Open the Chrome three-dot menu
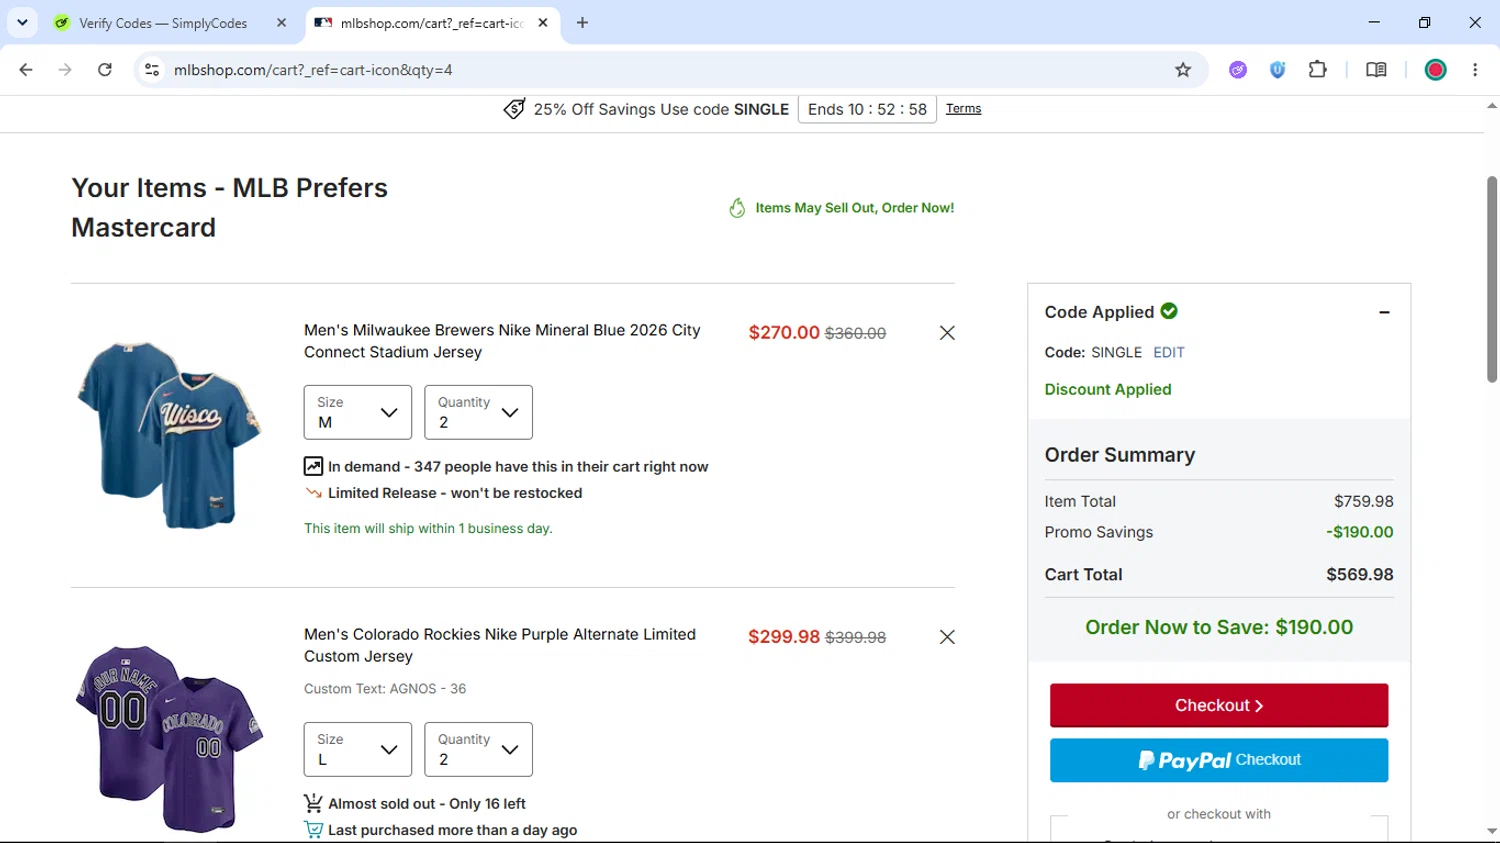This screenshot has width=1500, height=843. 1475,70
